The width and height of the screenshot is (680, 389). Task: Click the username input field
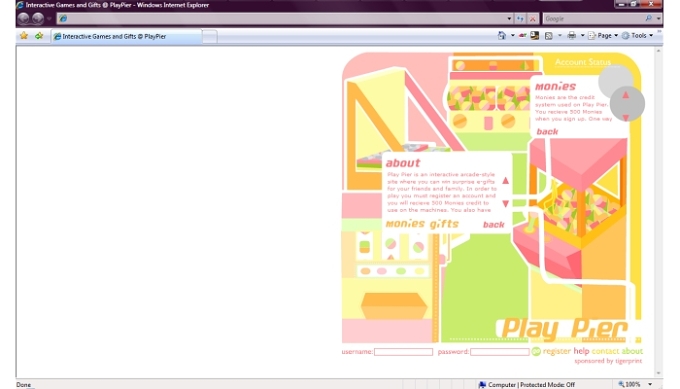tap(403, 352)
